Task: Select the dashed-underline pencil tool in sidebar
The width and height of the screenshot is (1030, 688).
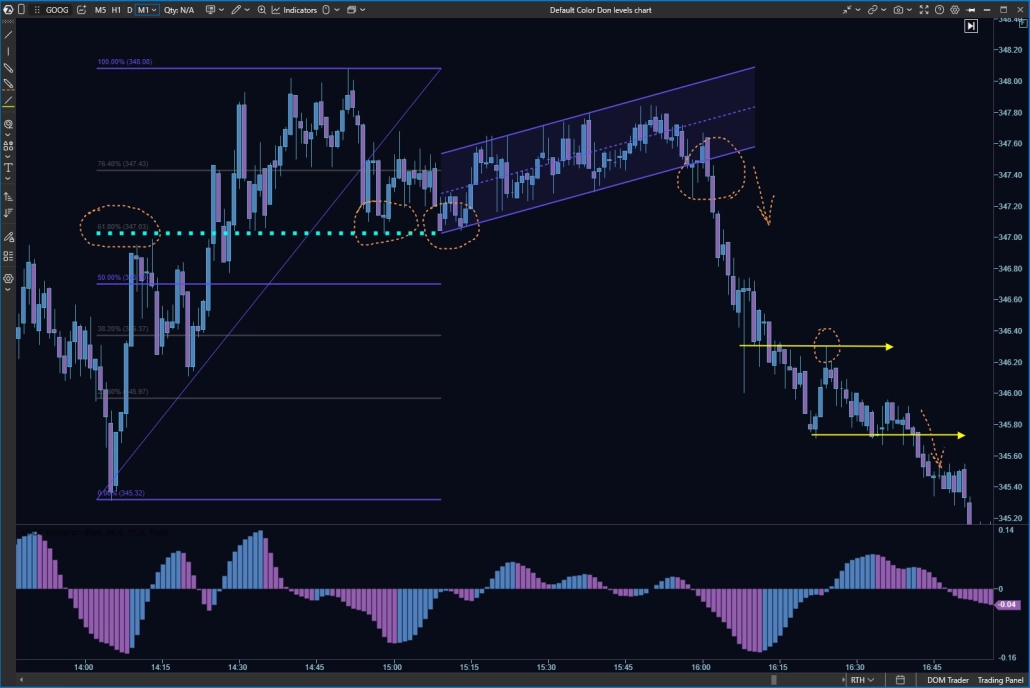Action: point(8,84)
